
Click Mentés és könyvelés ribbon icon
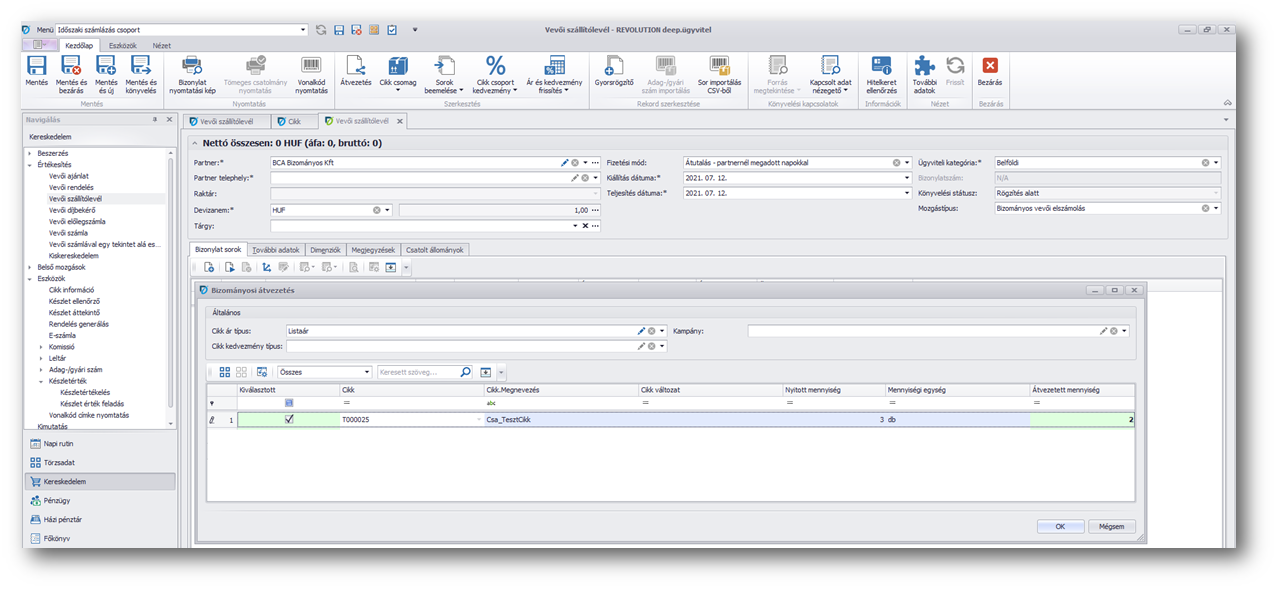point(140,67)
